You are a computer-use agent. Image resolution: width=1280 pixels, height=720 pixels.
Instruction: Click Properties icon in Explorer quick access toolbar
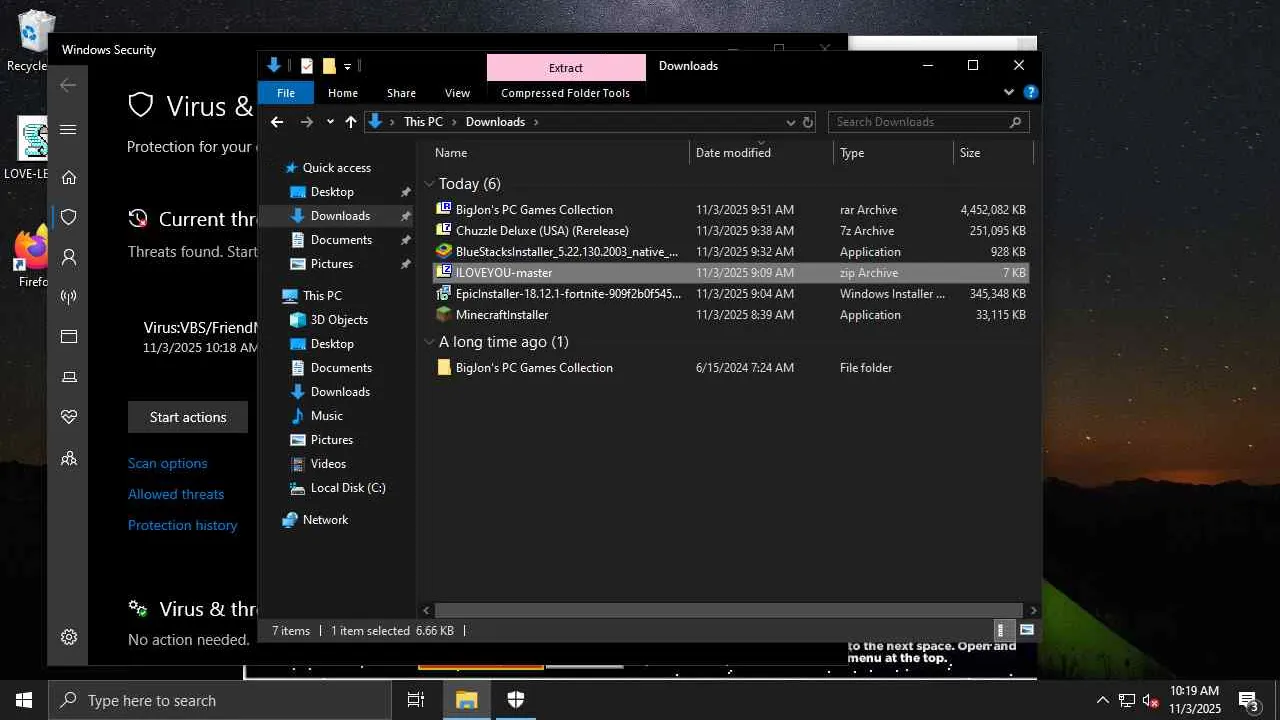tap(307, 66)
